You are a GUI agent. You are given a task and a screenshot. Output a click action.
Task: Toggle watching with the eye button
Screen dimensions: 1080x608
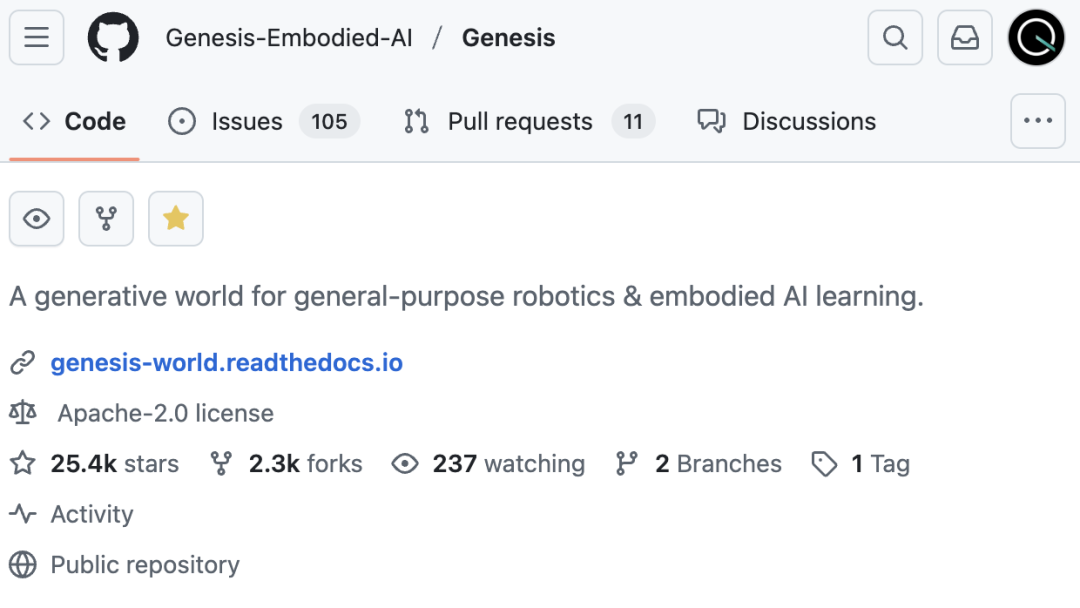point(37,218)
